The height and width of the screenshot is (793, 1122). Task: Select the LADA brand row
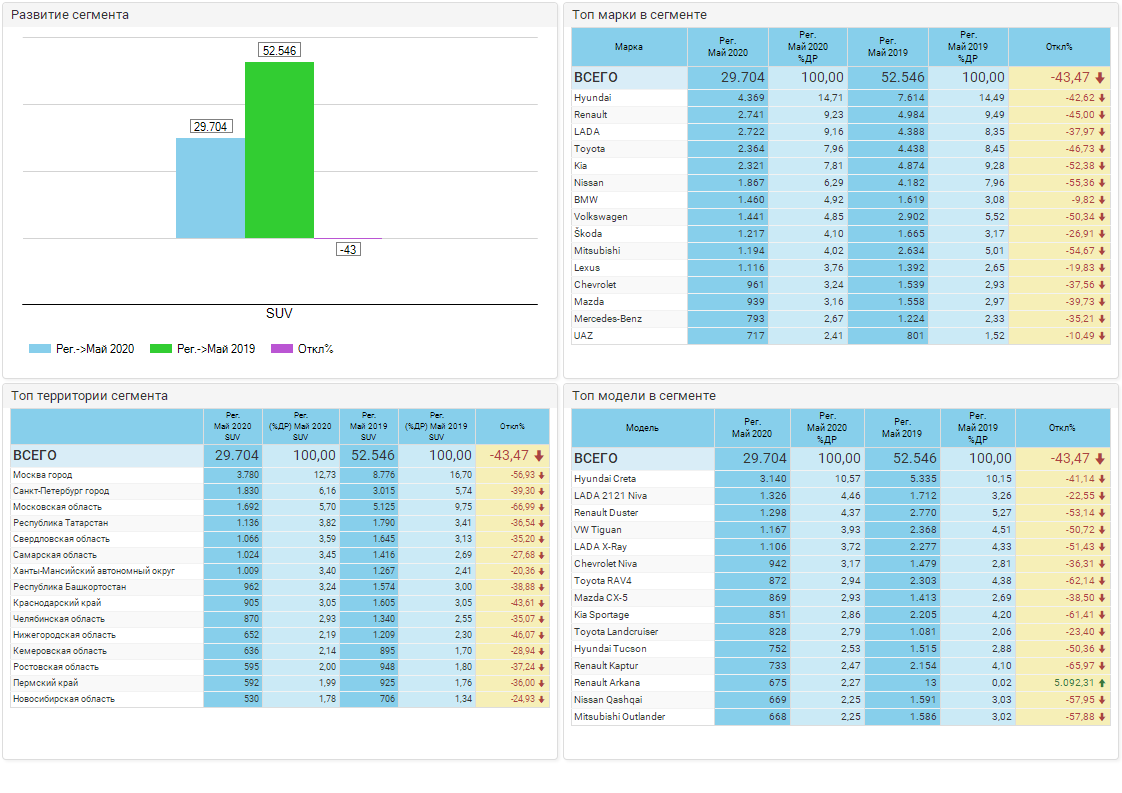coord(841,132)
